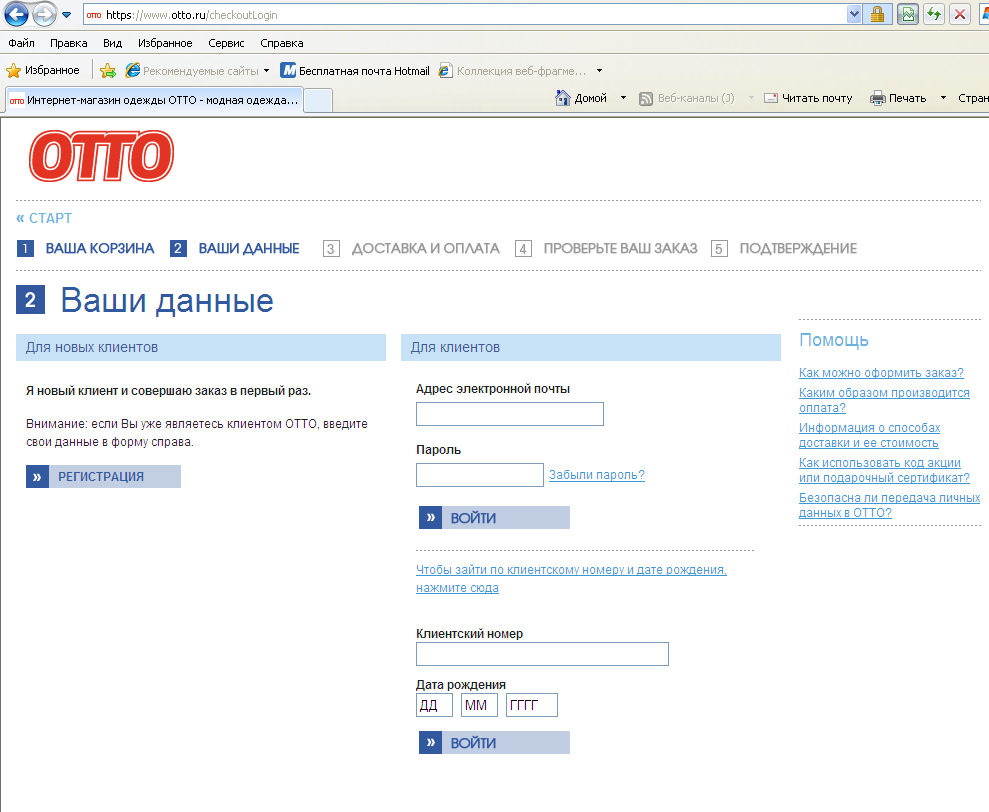Add page to favorites bar icon
989x812 pixels.
click(108, 70)
